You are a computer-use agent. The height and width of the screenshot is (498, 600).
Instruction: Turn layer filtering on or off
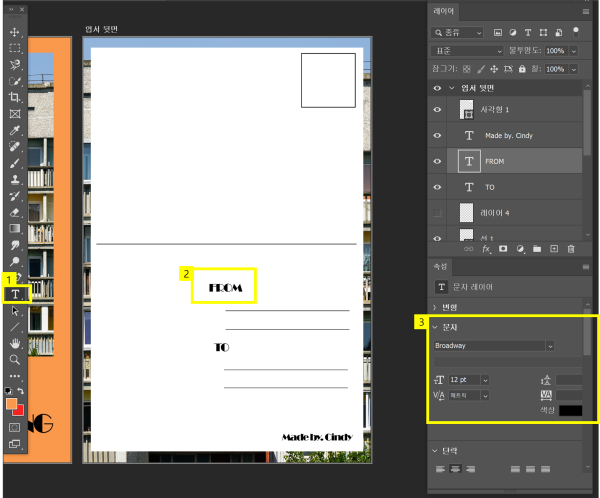click(x=576, y=33)
